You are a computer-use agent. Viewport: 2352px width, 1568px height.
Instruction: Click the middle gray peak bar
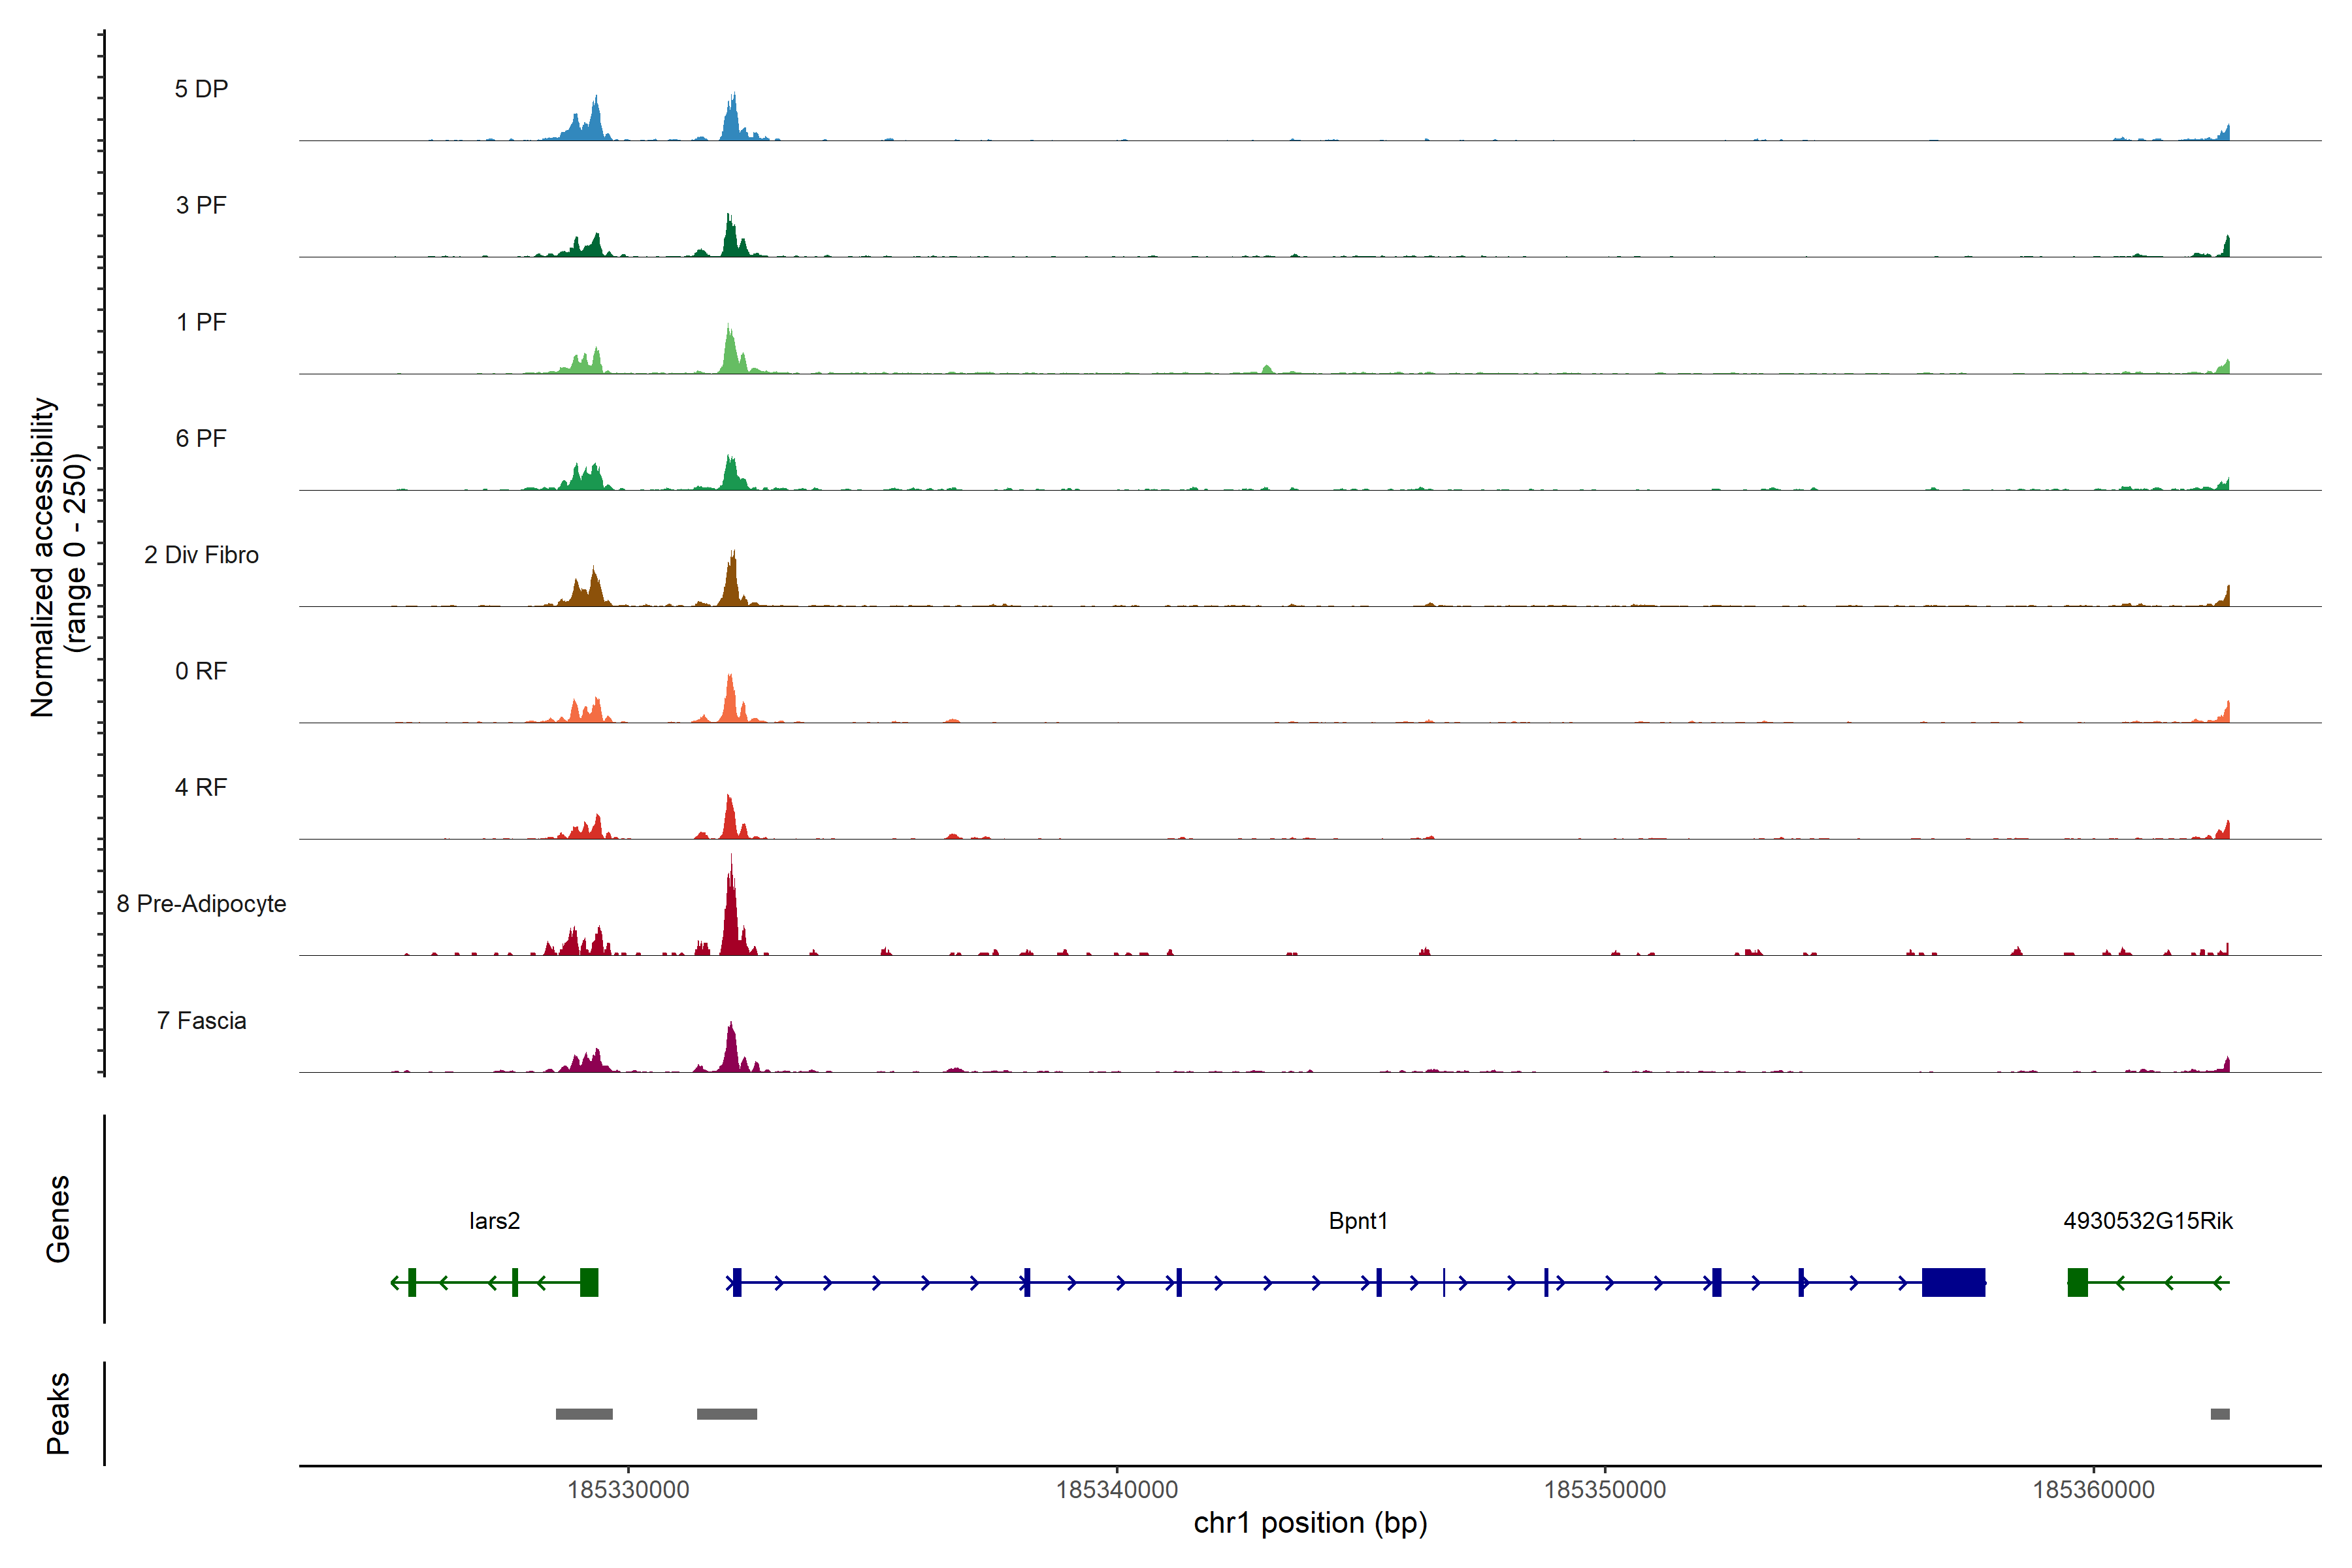pyautogui.click(x=727, y=1414)
